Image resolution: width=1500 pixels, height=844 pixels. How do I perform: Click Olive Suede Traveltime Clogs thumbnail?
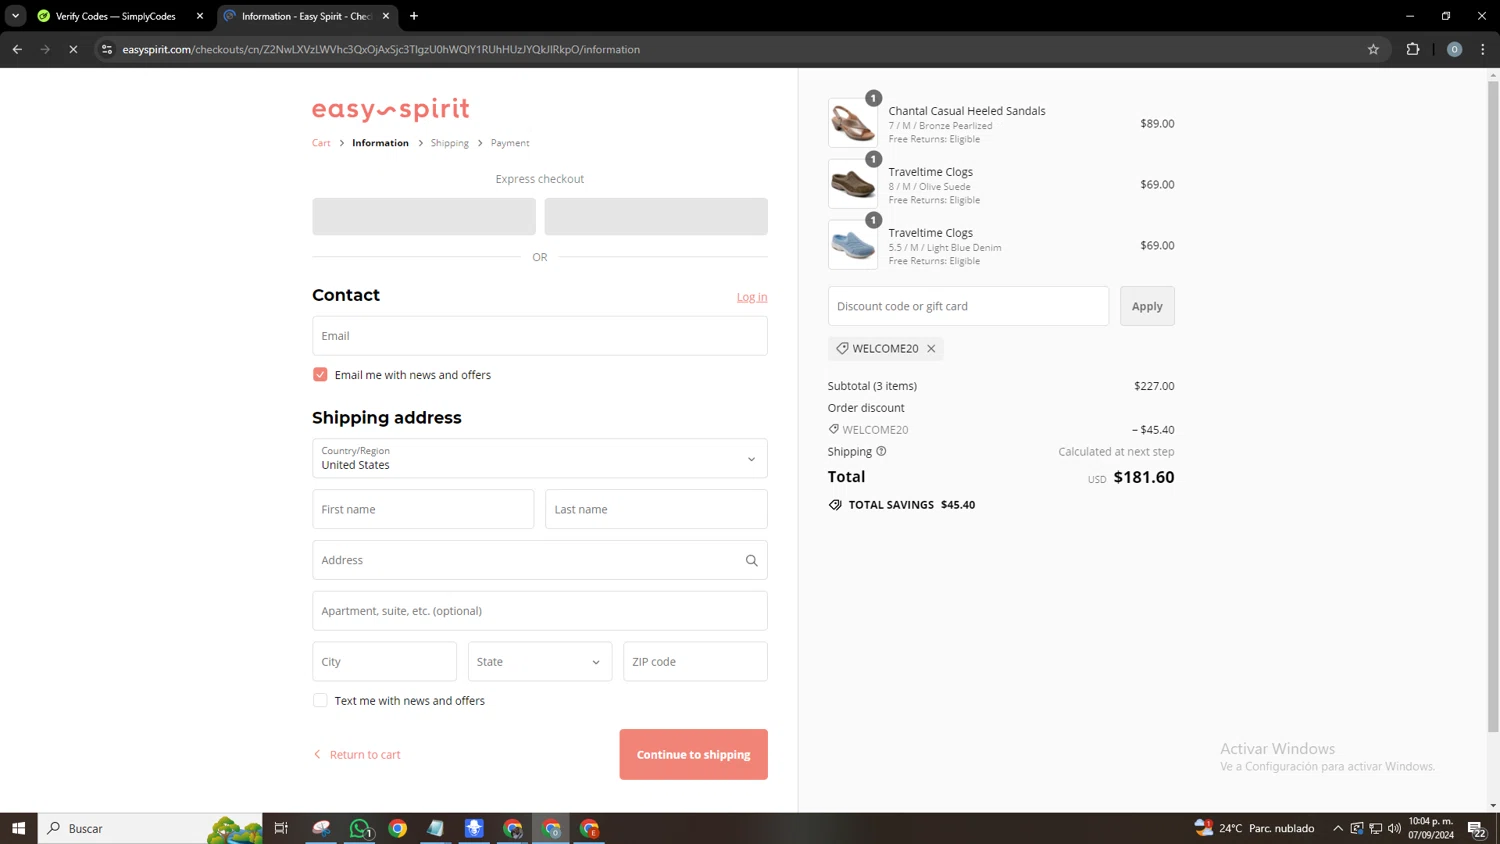853,184
